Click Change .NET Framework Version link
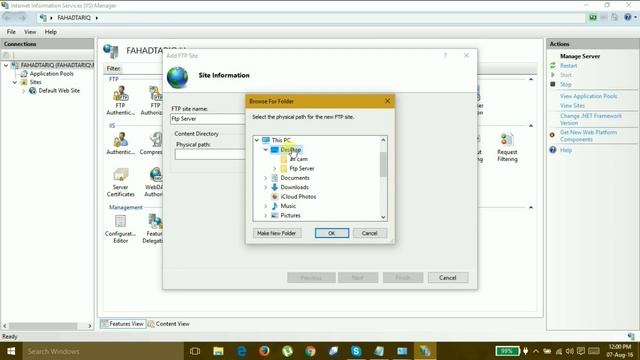The image size is (640, 360). pos(590,119)
